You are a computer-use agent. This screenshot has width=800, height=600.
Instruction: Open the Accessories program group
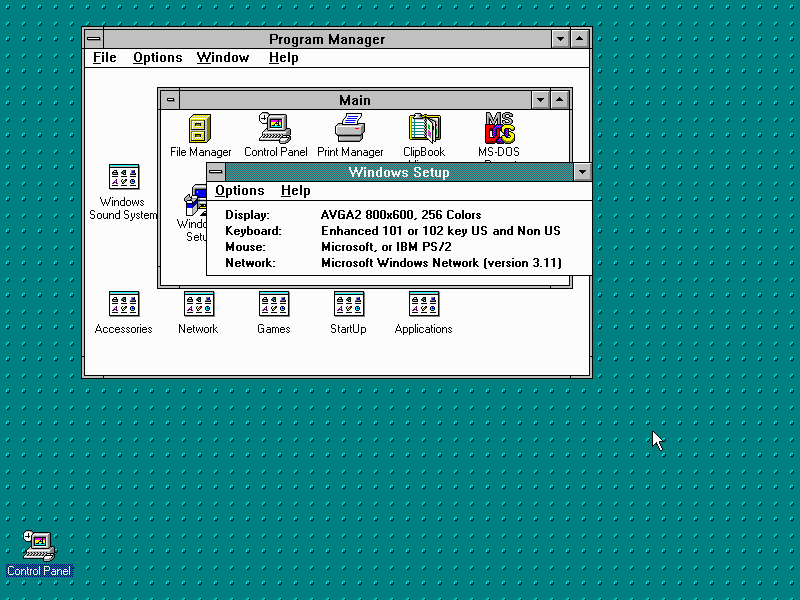pos(124,305)
